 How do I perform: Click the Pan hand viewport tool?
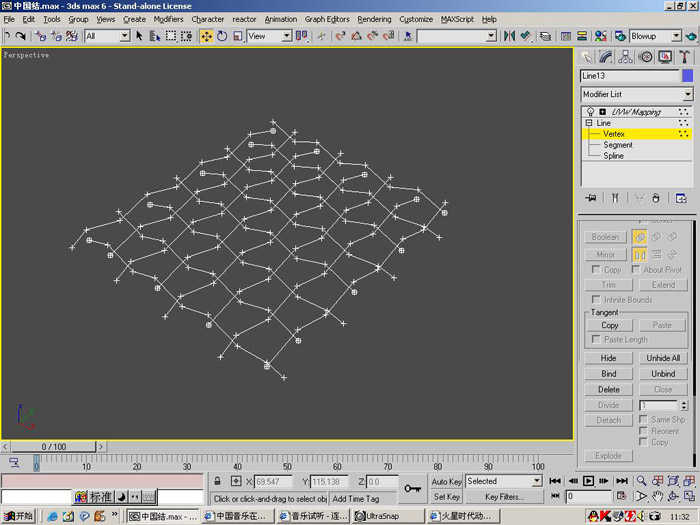(657, 496)
